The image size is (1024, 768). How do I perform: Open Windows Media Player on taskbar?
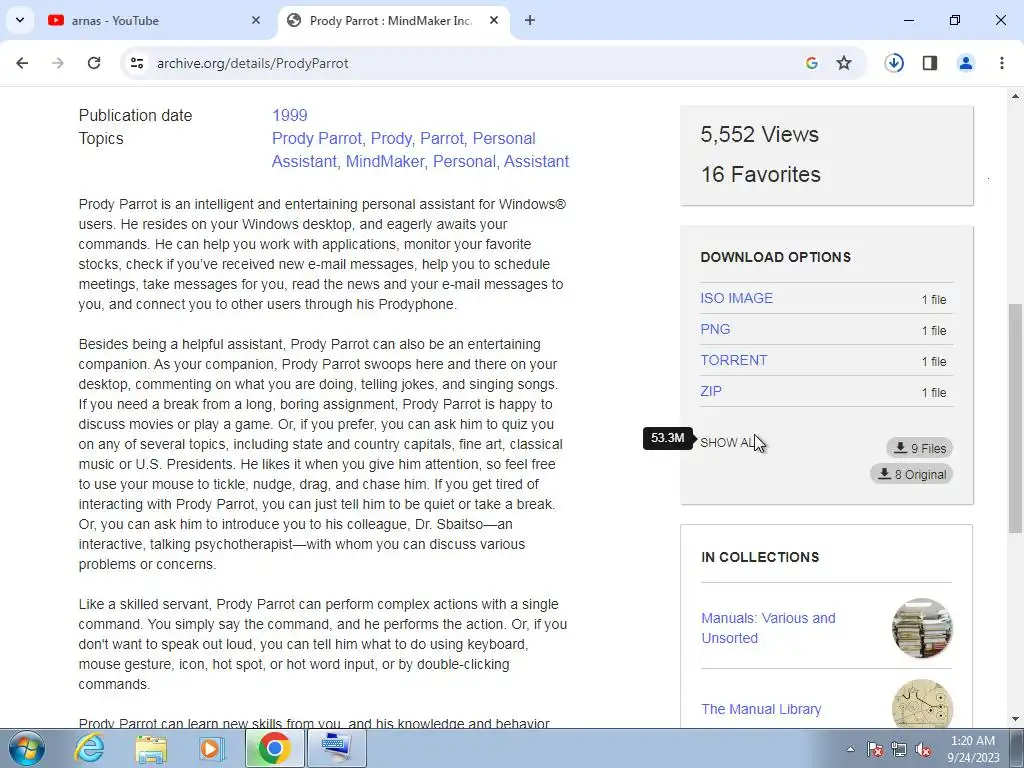(x=211, y=748)
